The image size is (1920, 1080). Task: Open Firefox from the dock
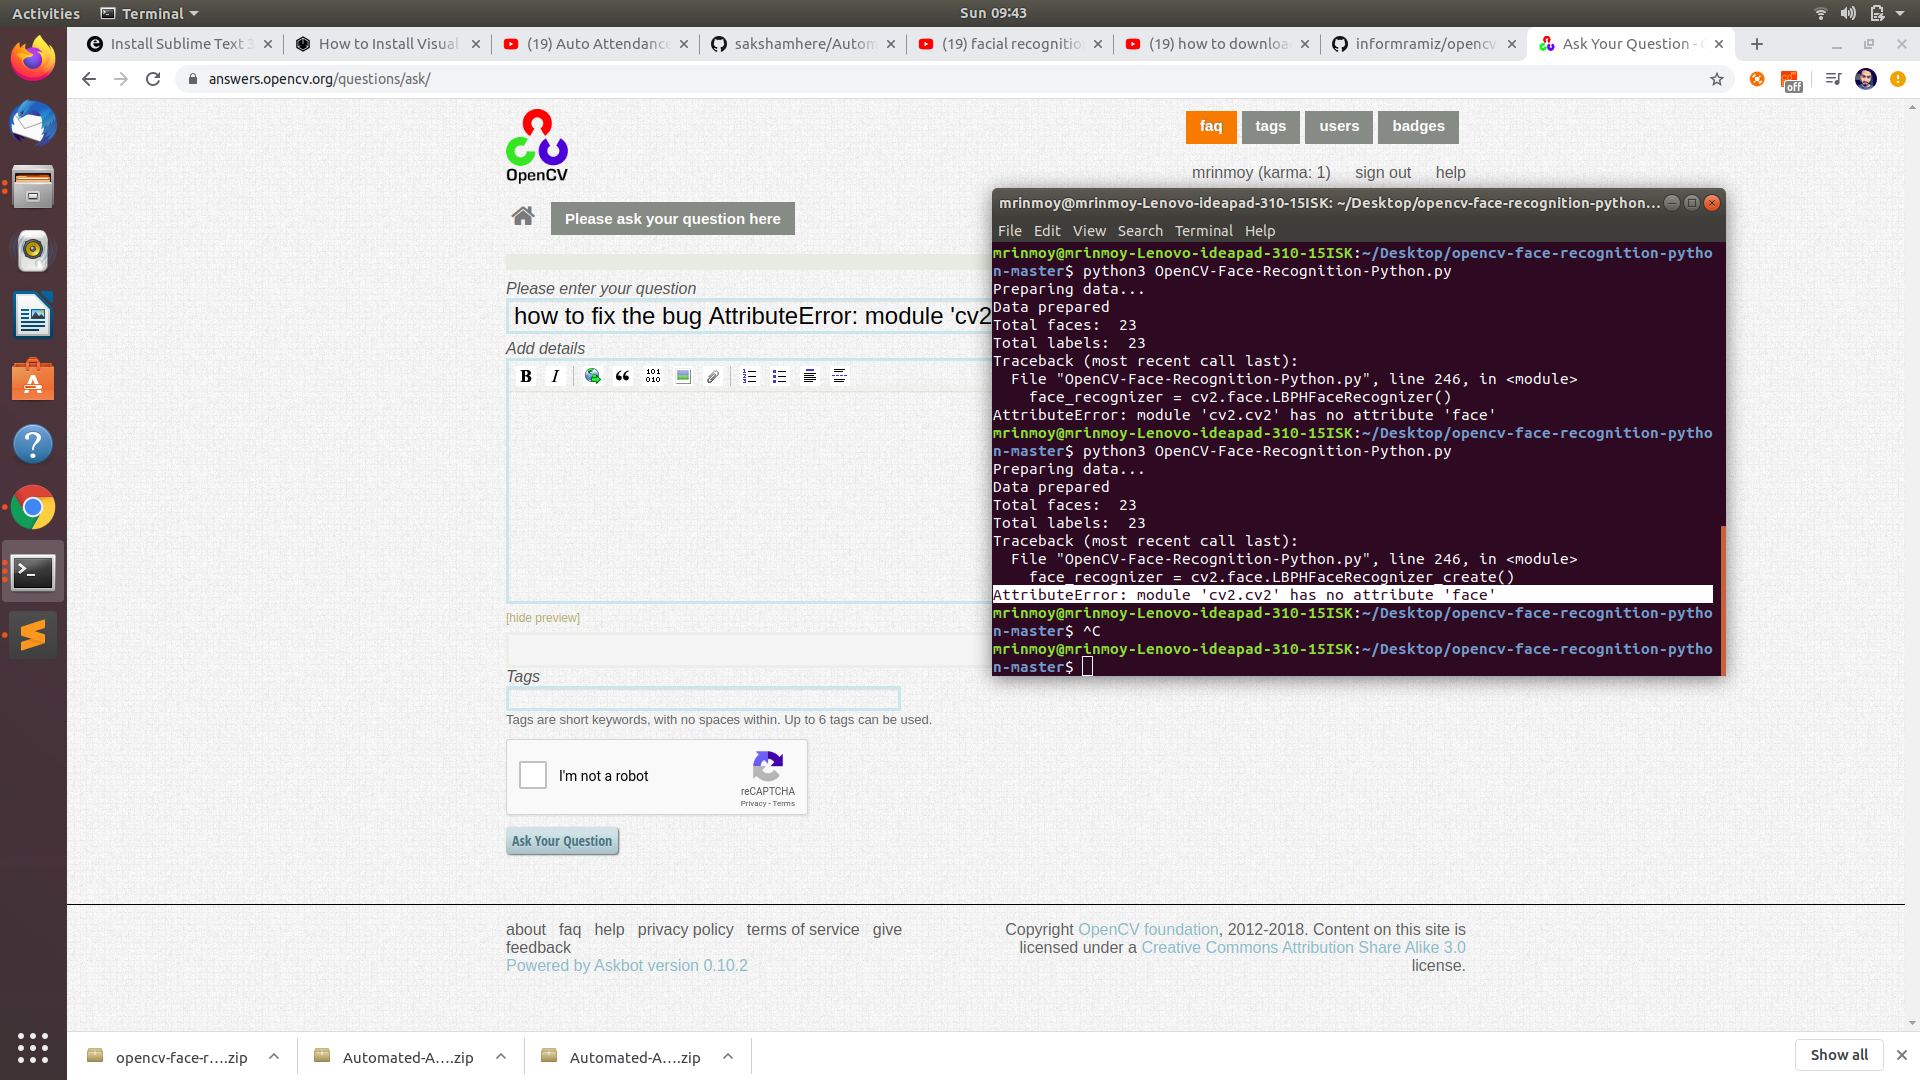pos(33,59)
